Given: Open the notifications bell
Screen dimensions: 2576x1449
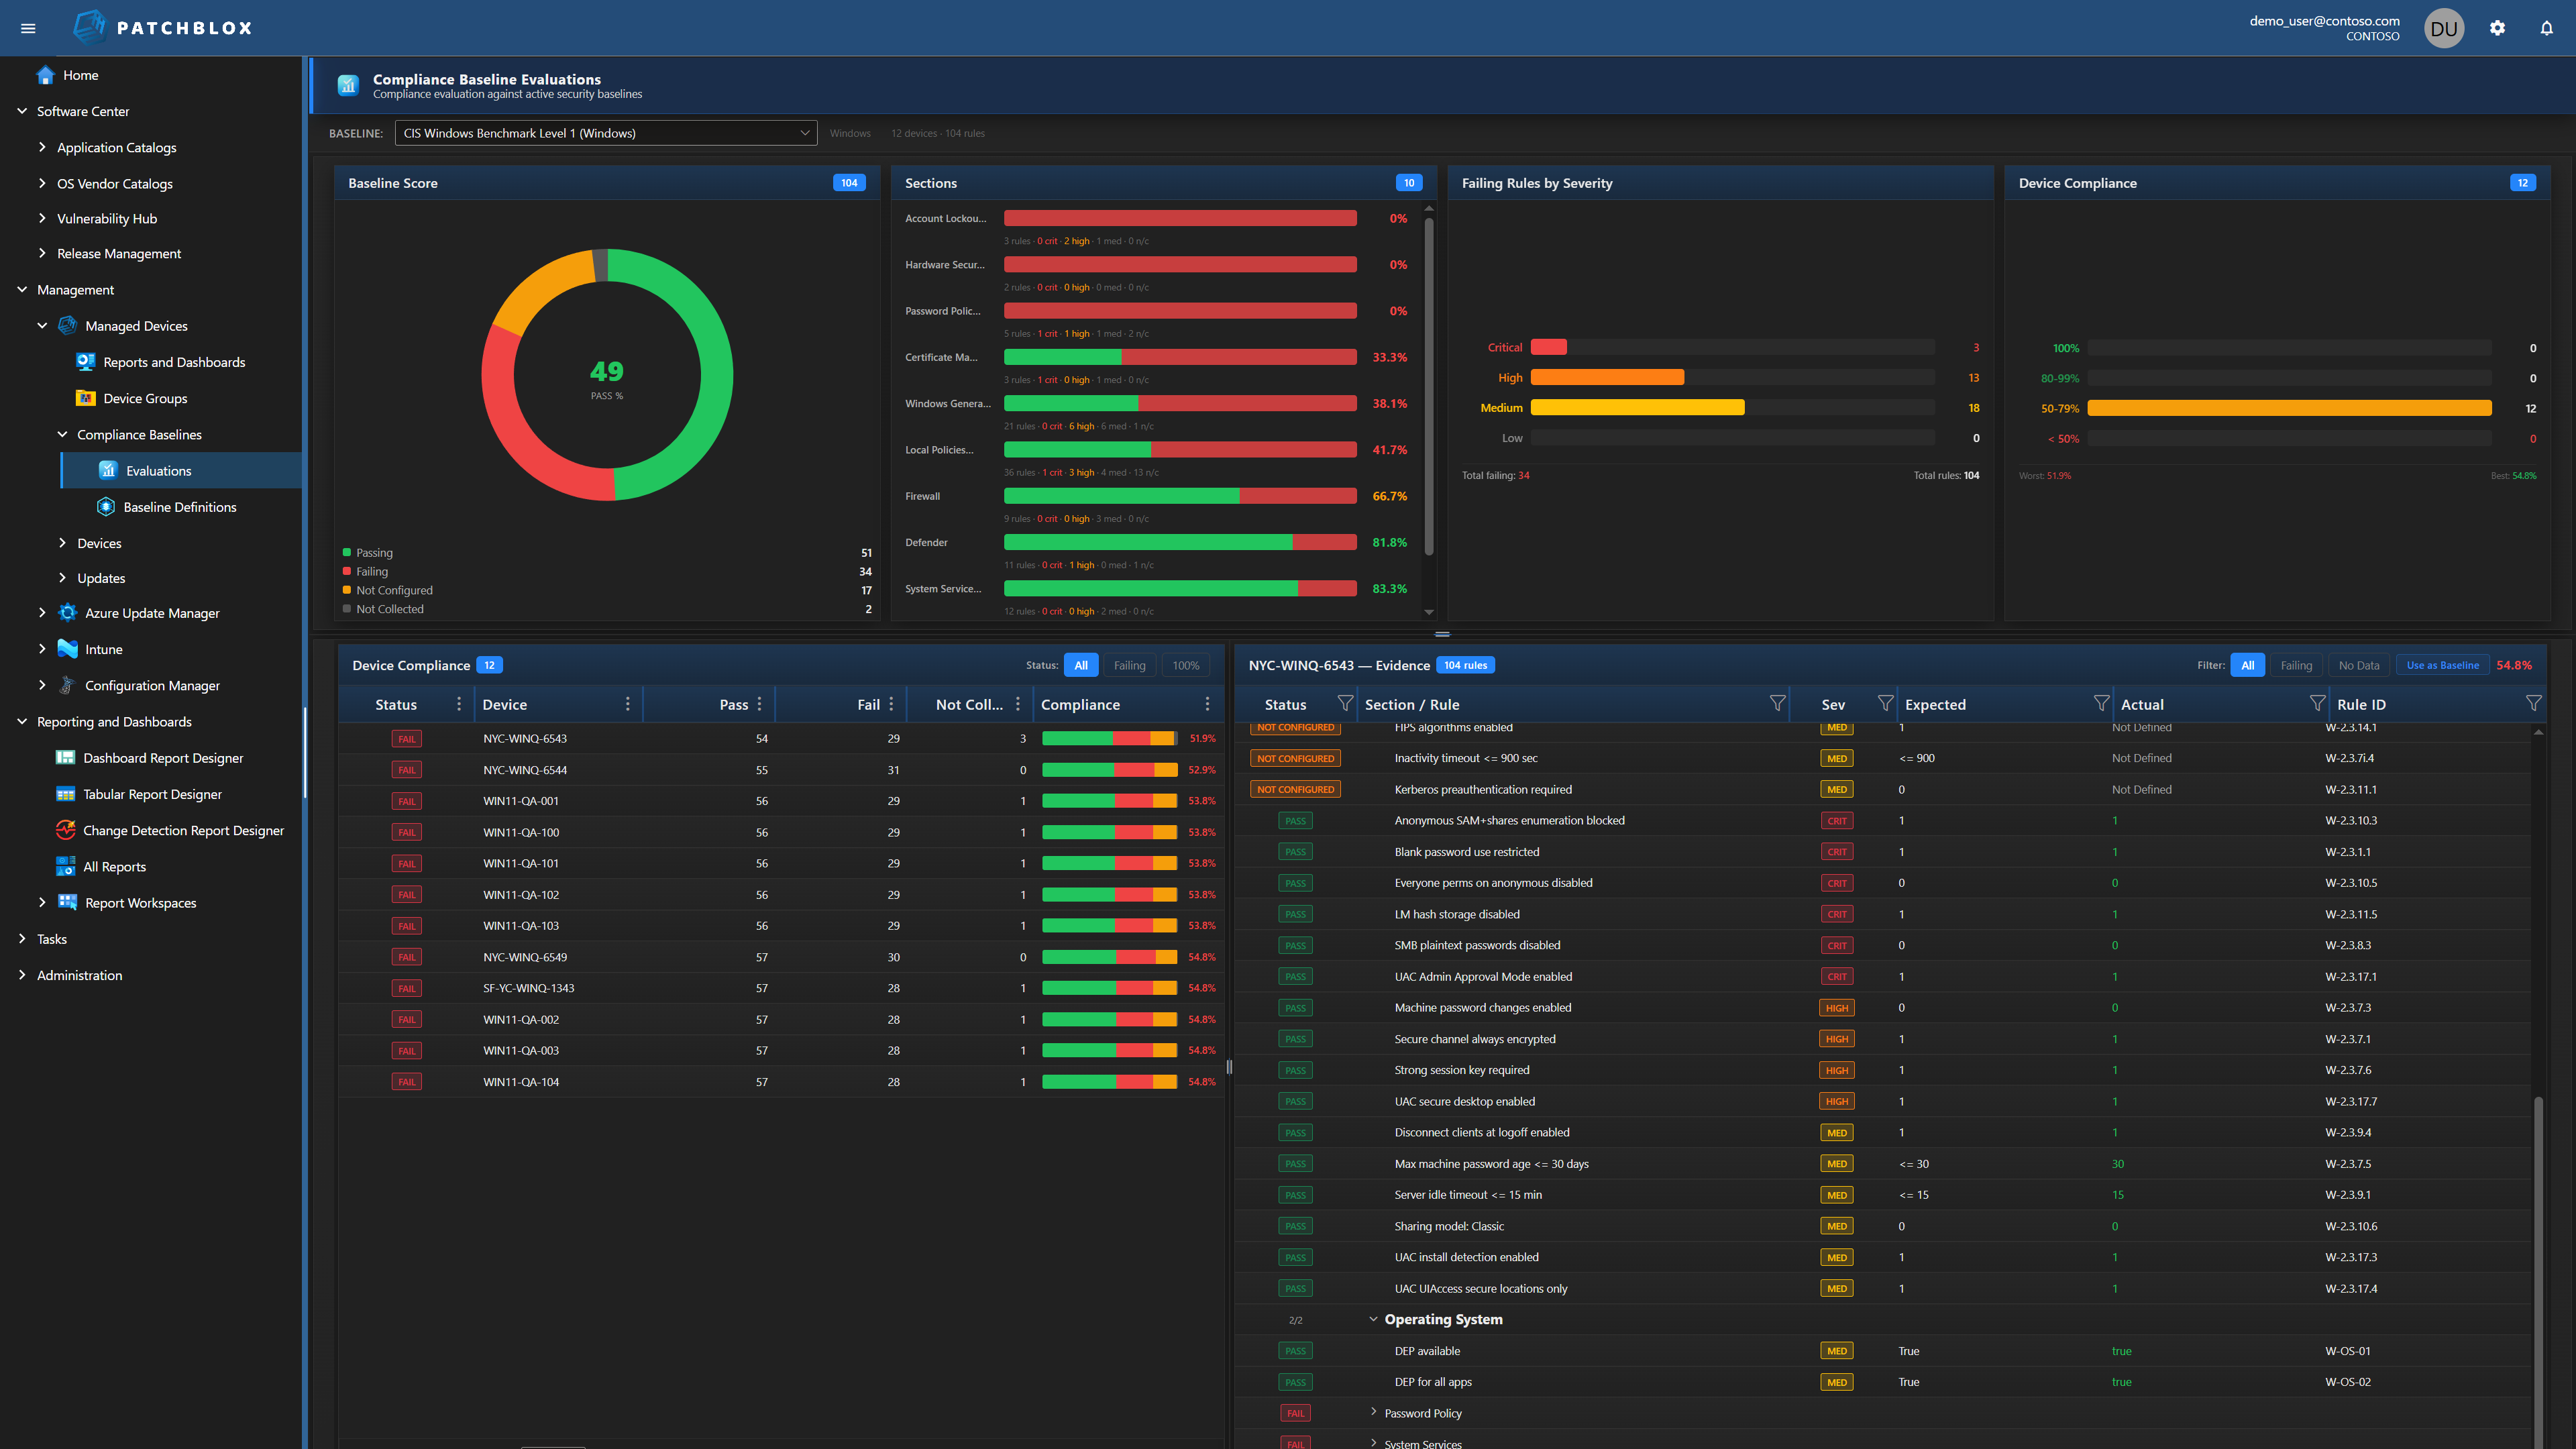Looking at the screenshot, I should 2547,27.
